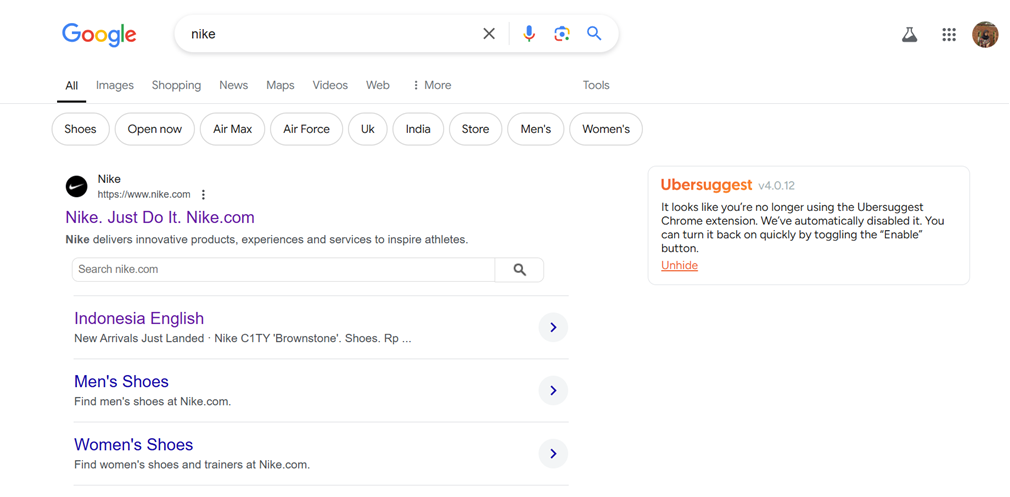Select the Air Max filter chip
This screenshot has width=1010, height=497.
point(233,129)
